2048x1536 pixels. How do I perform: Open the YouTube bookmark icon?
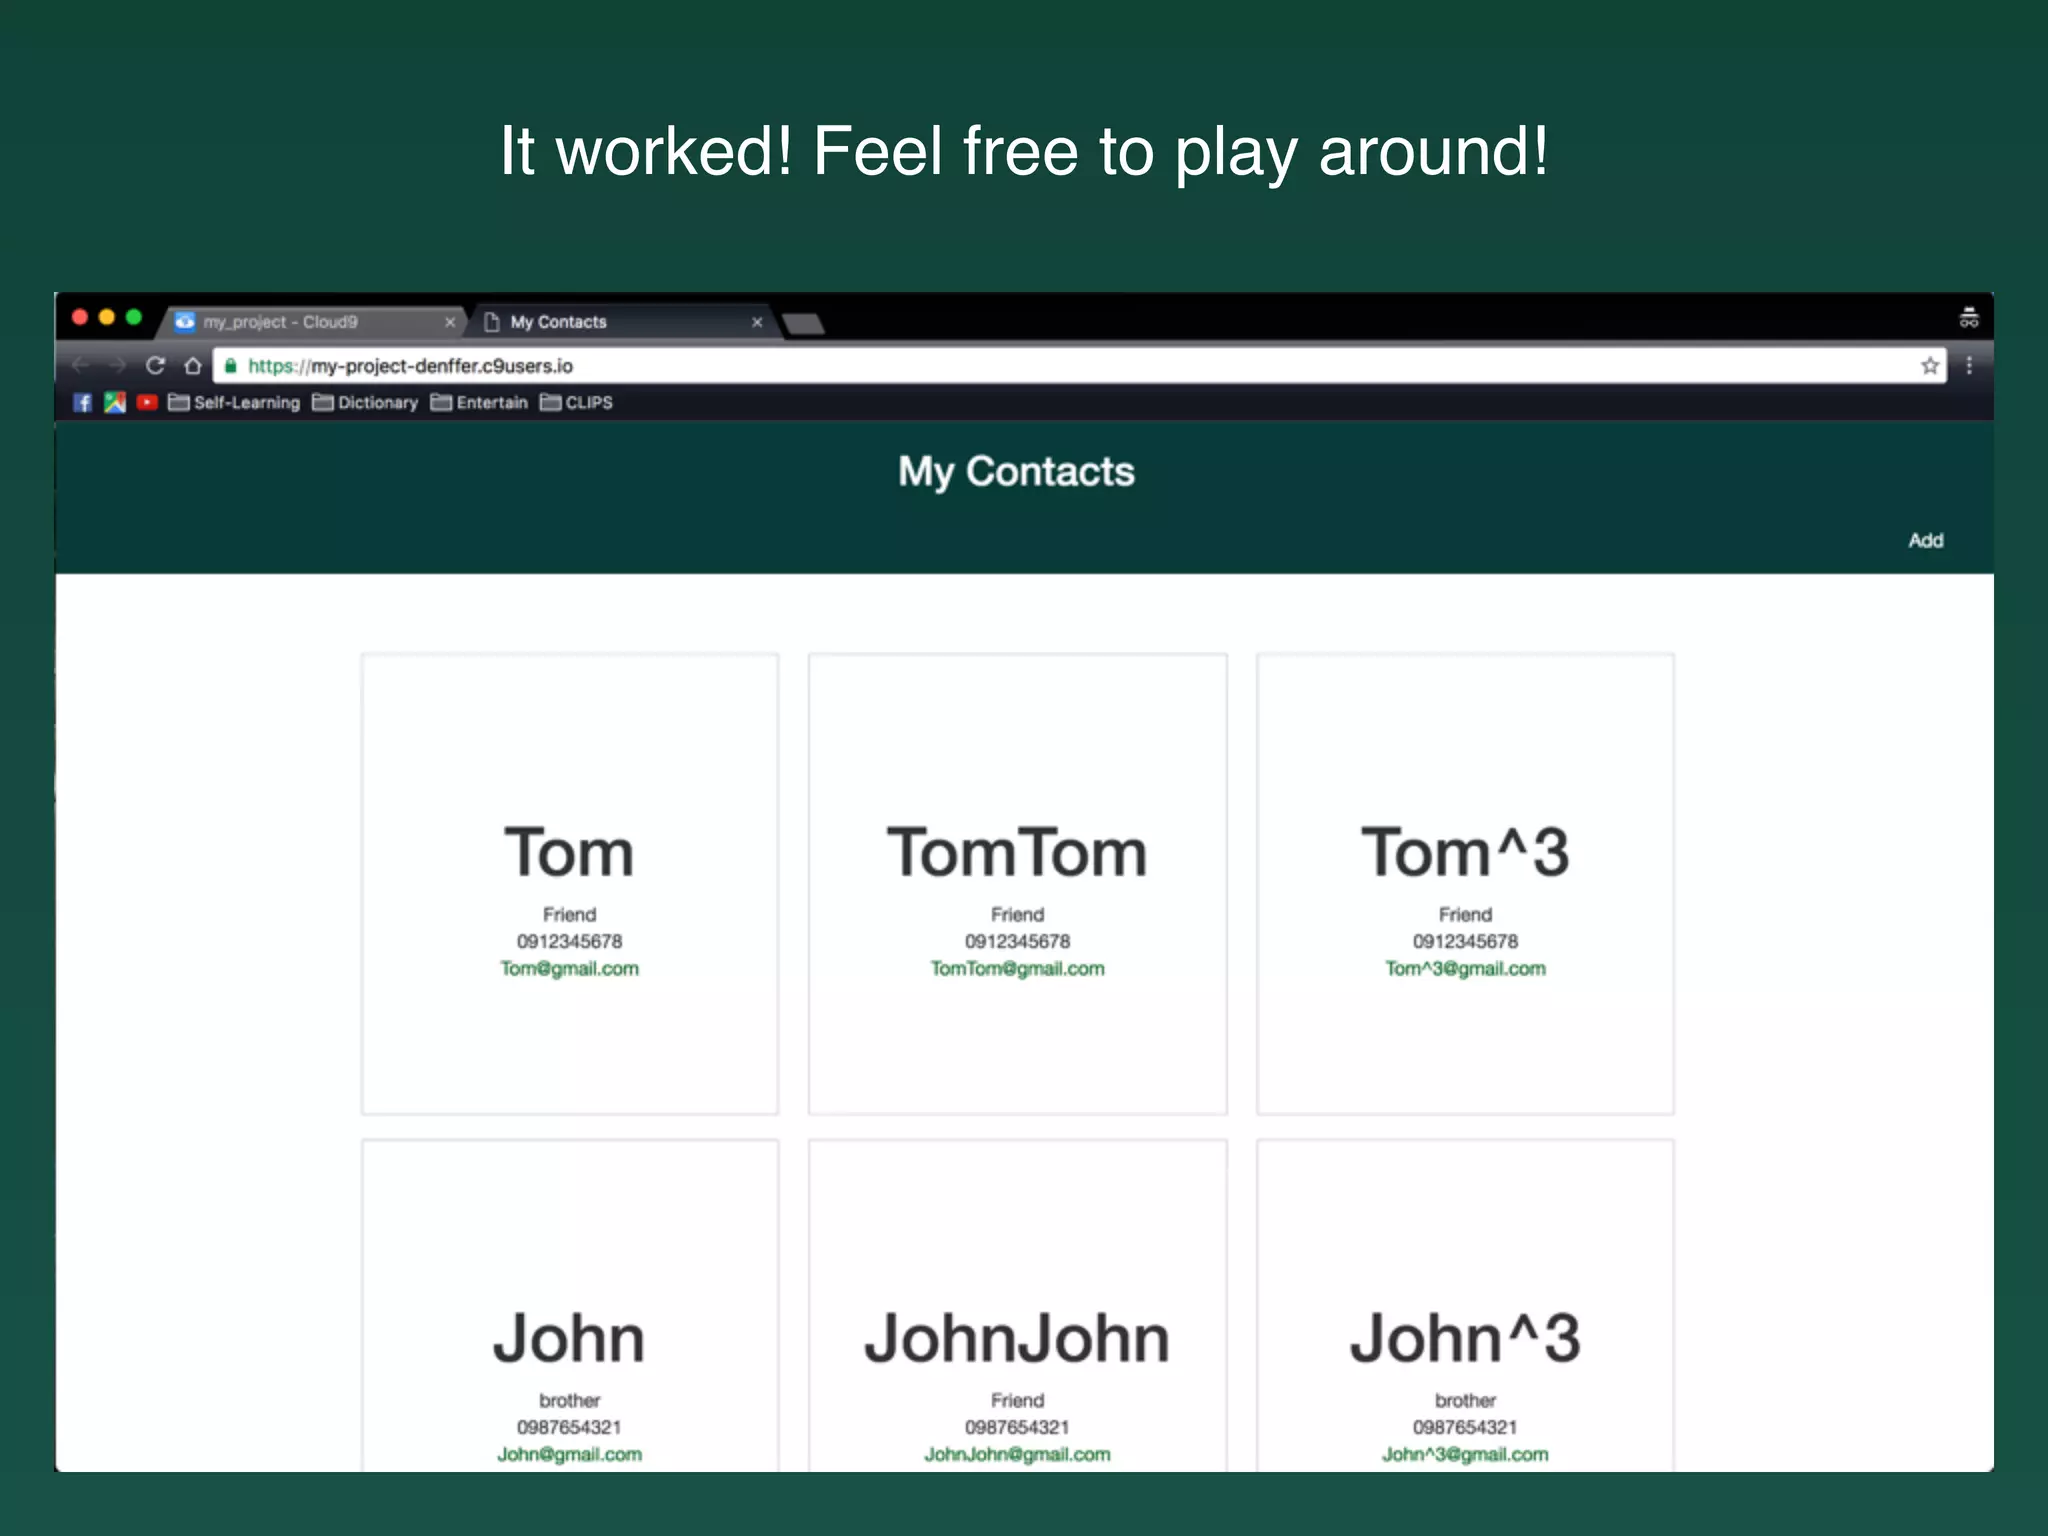(x=147, y=402)
